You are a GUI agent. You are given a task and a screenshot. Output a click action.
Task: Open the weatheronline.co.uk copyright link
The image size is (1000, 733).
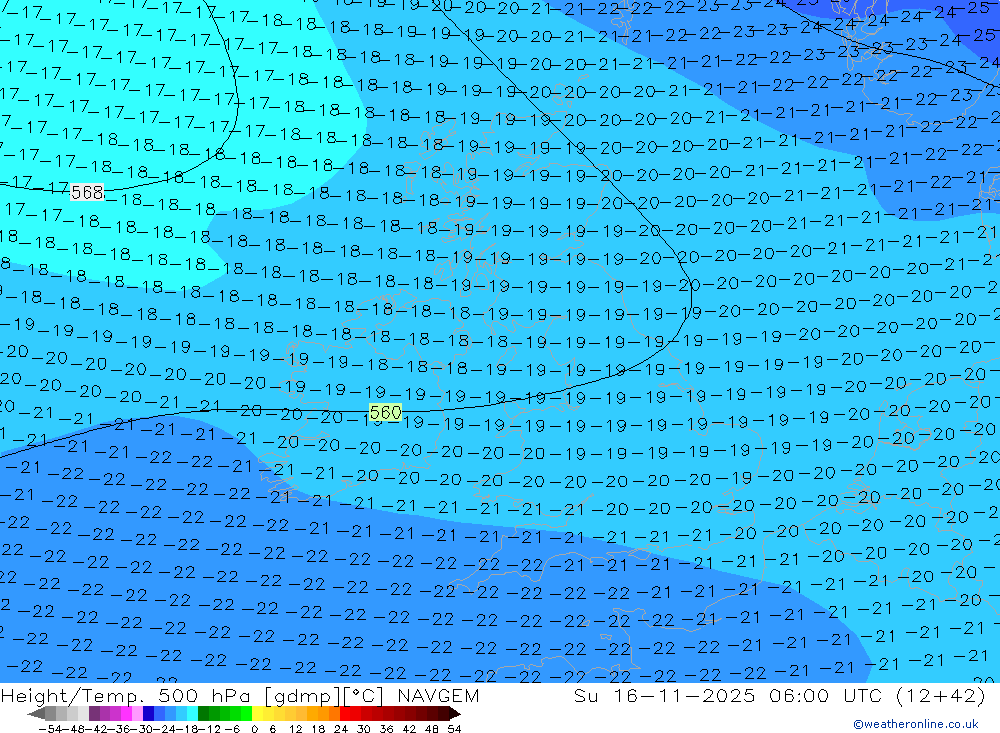tap(916, 724)
